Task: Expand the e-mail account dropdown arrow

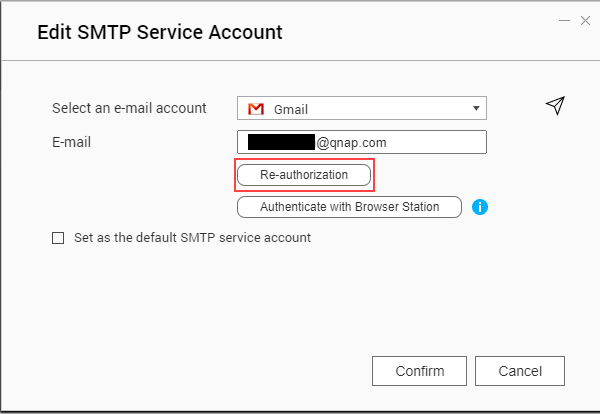Action: click(476, 108)
